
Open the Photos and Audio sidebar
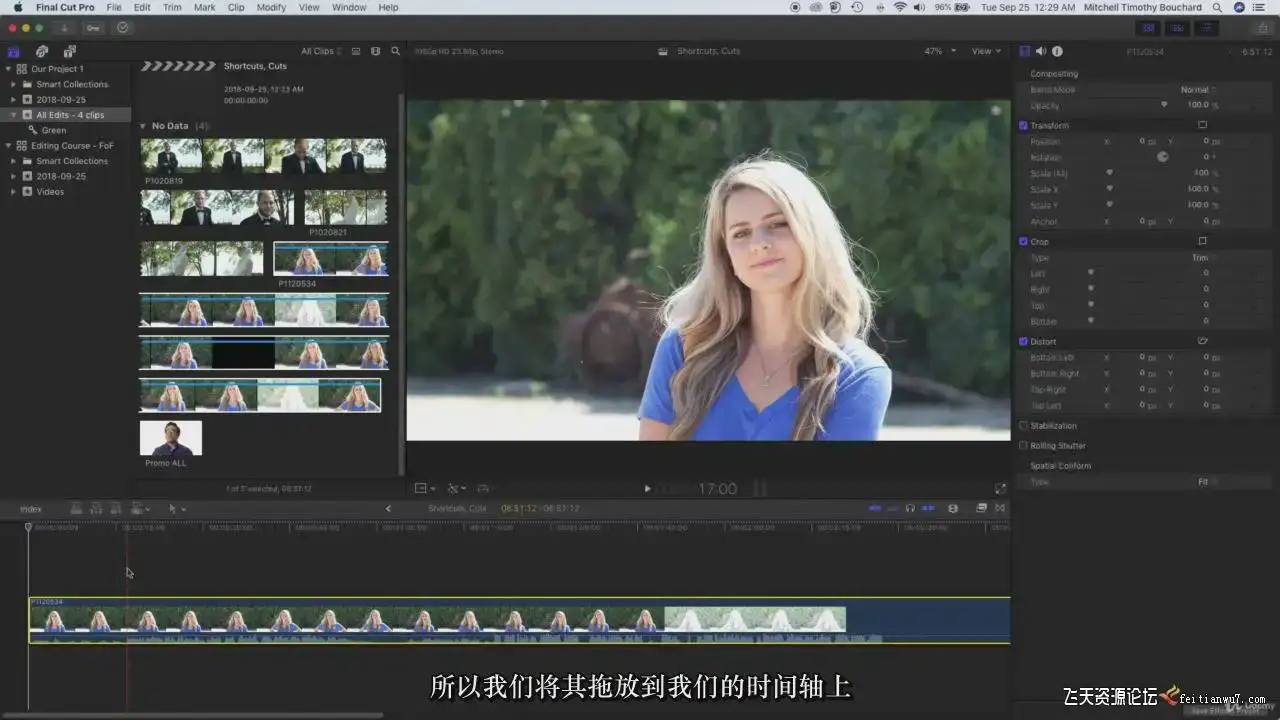(x=42, y=51)
